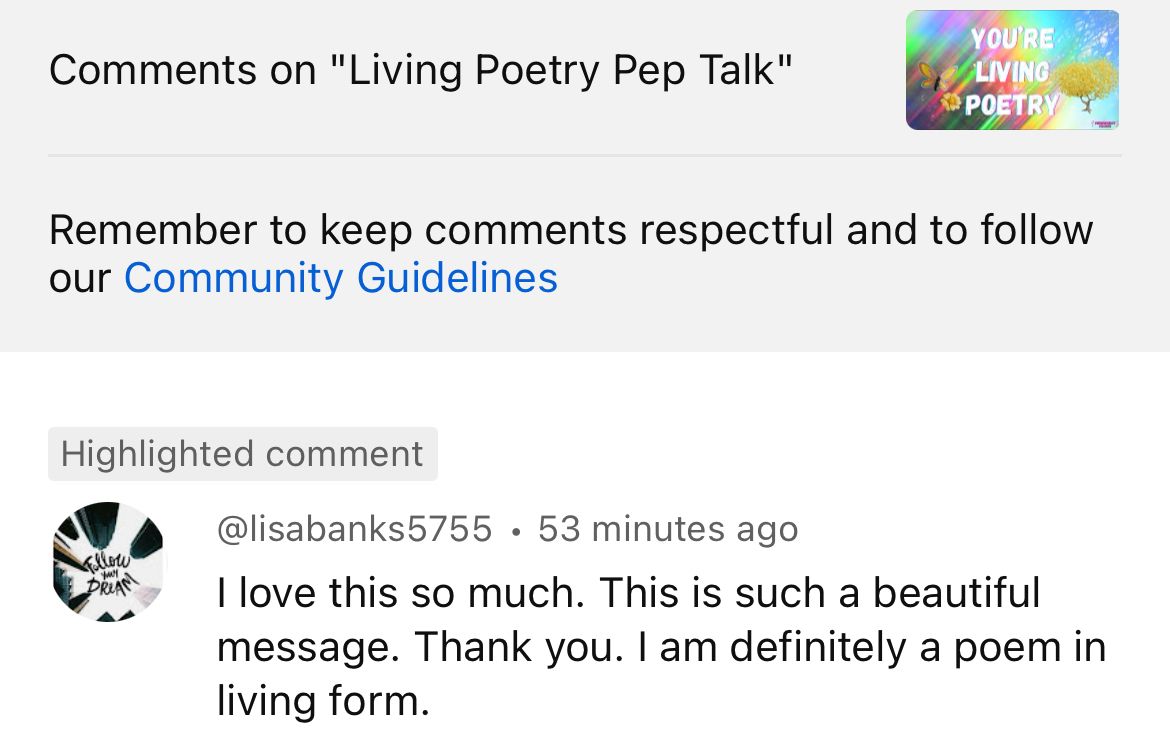Select the comment's first line about loving this
This screenshot has width=1170, height=730.
[x=628, y=592]
